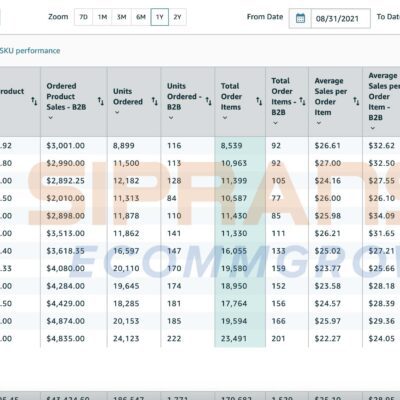Select the 1Y zoom range
This screenshot has width=400, height=400.
(160, 17)
